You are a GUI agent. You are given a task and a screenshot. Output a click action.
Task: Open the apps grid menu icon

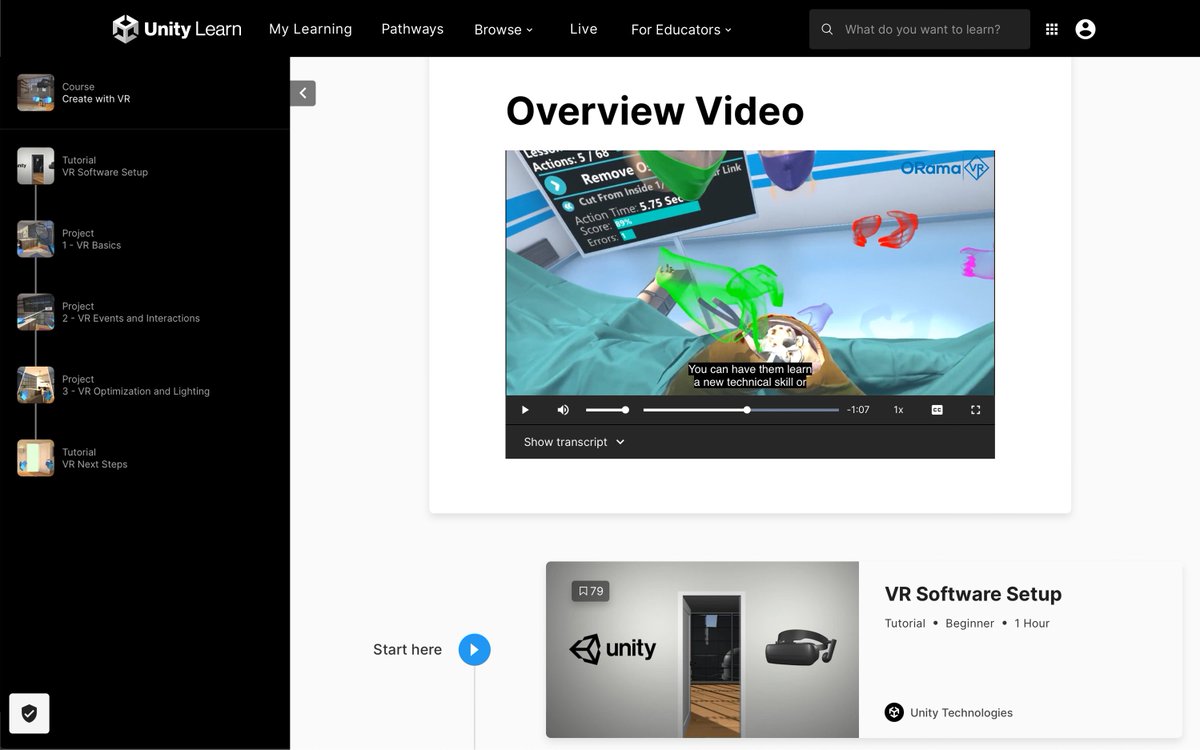click(x=1051, y=29)
